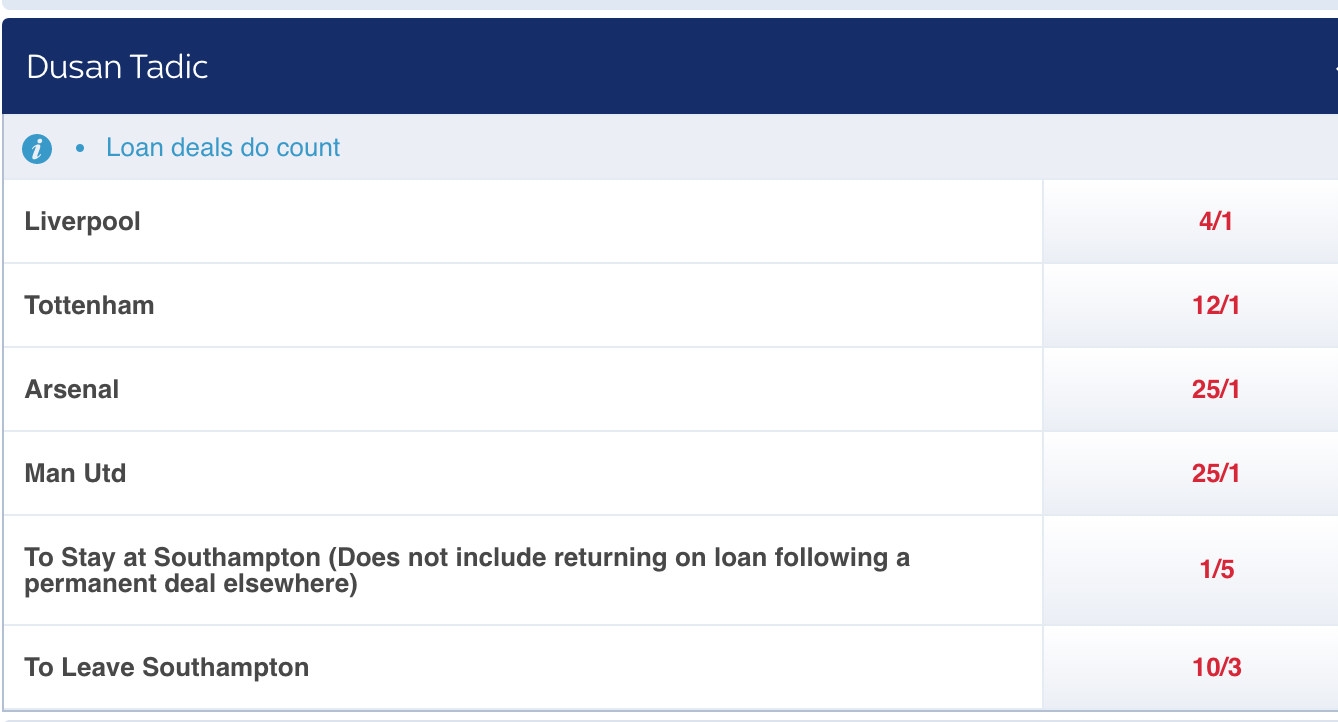The image size is (1338, 722).
Task: Click the To Leave Southampton label
Action: click(167, 667)
